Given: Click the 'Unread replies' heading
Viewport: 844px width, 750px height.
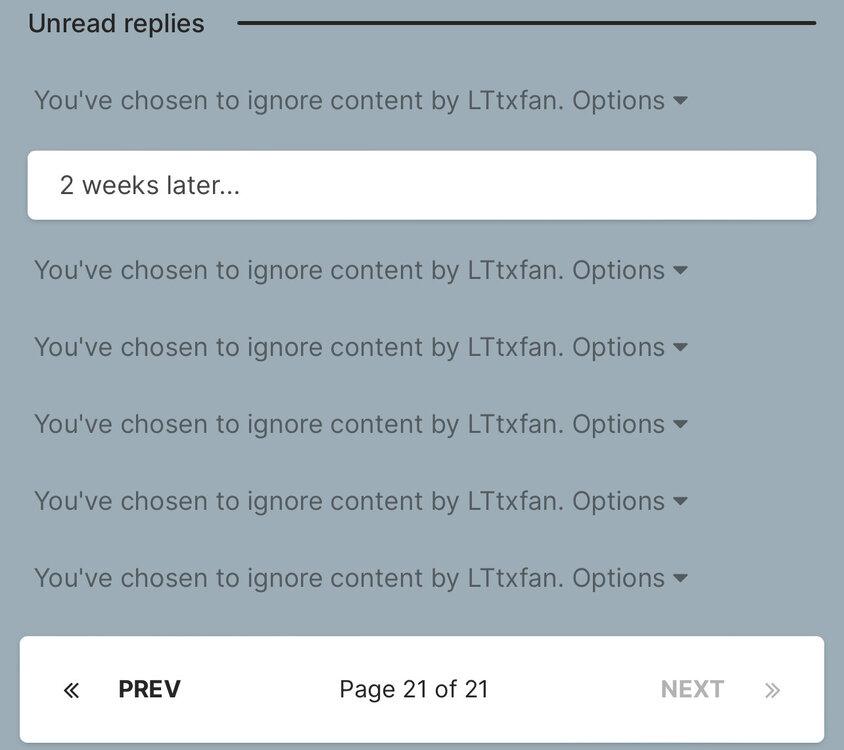Looking at the screenshot, I should (x=116, y=23).
